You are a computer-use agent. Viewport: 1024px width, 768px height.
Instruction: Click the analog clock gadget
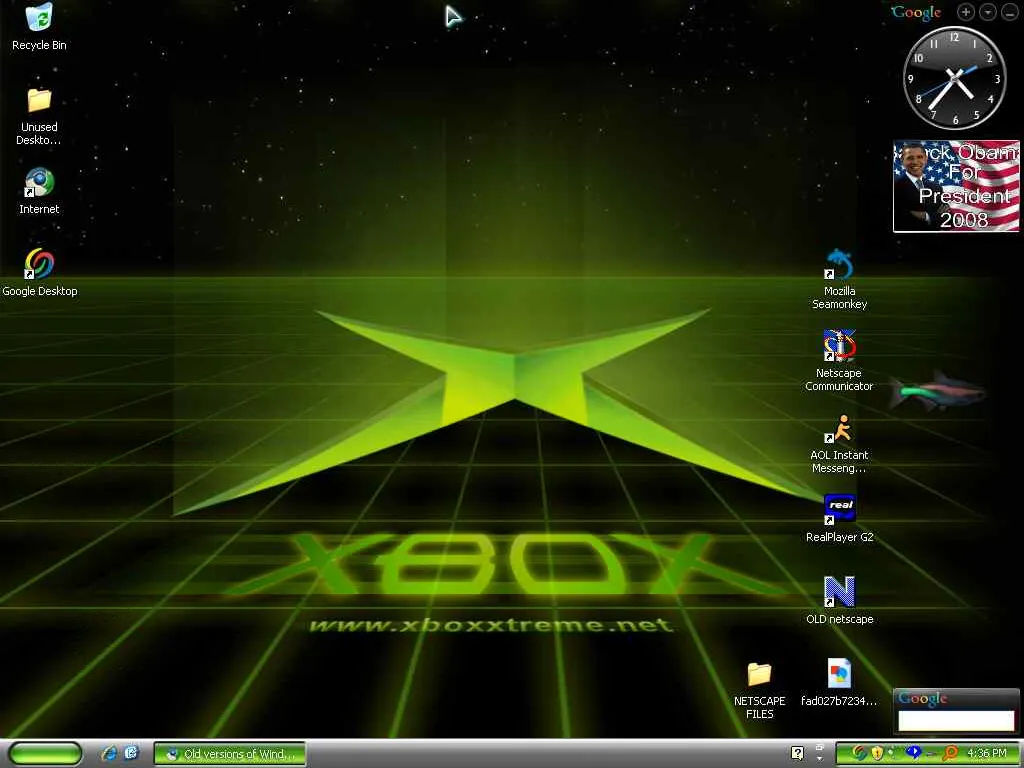(x=954, y=78)
